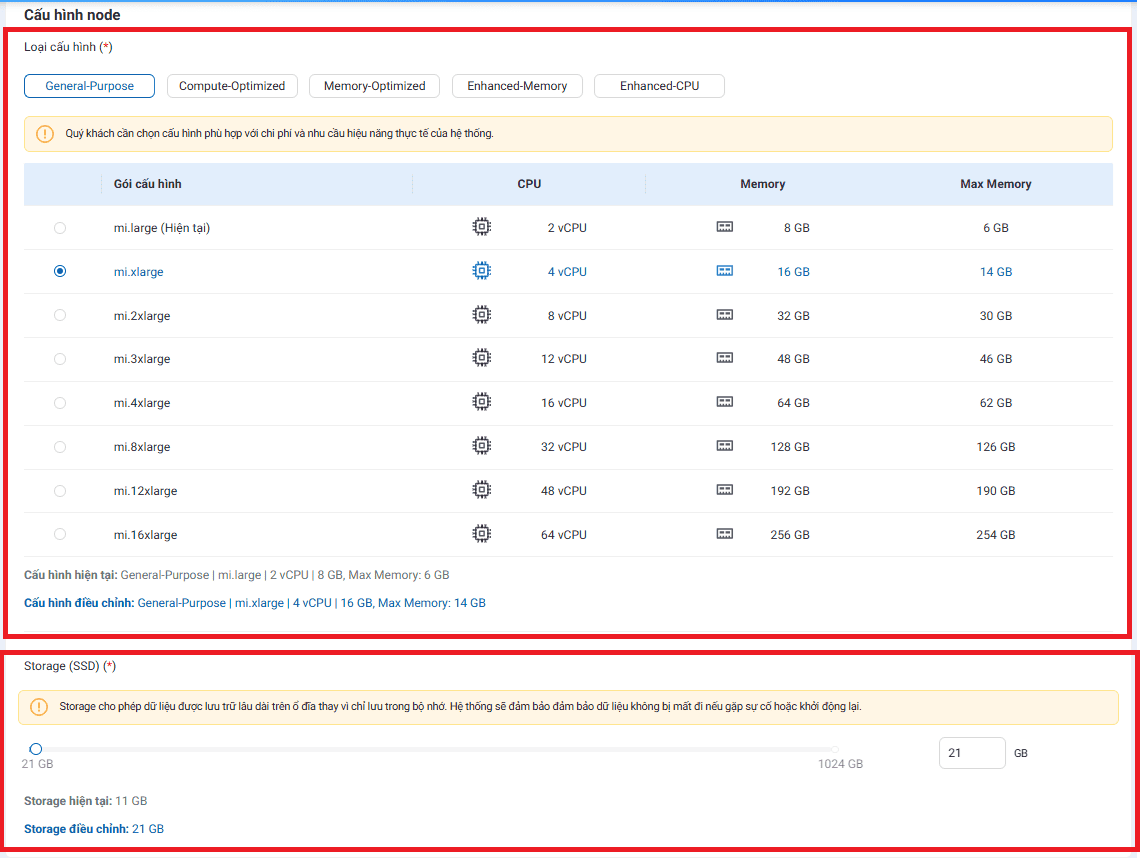Viewport: 1148px width, 858px height.
Task: Pick the mi.16xlarge configuration radio button
Action: coord(60,534)
